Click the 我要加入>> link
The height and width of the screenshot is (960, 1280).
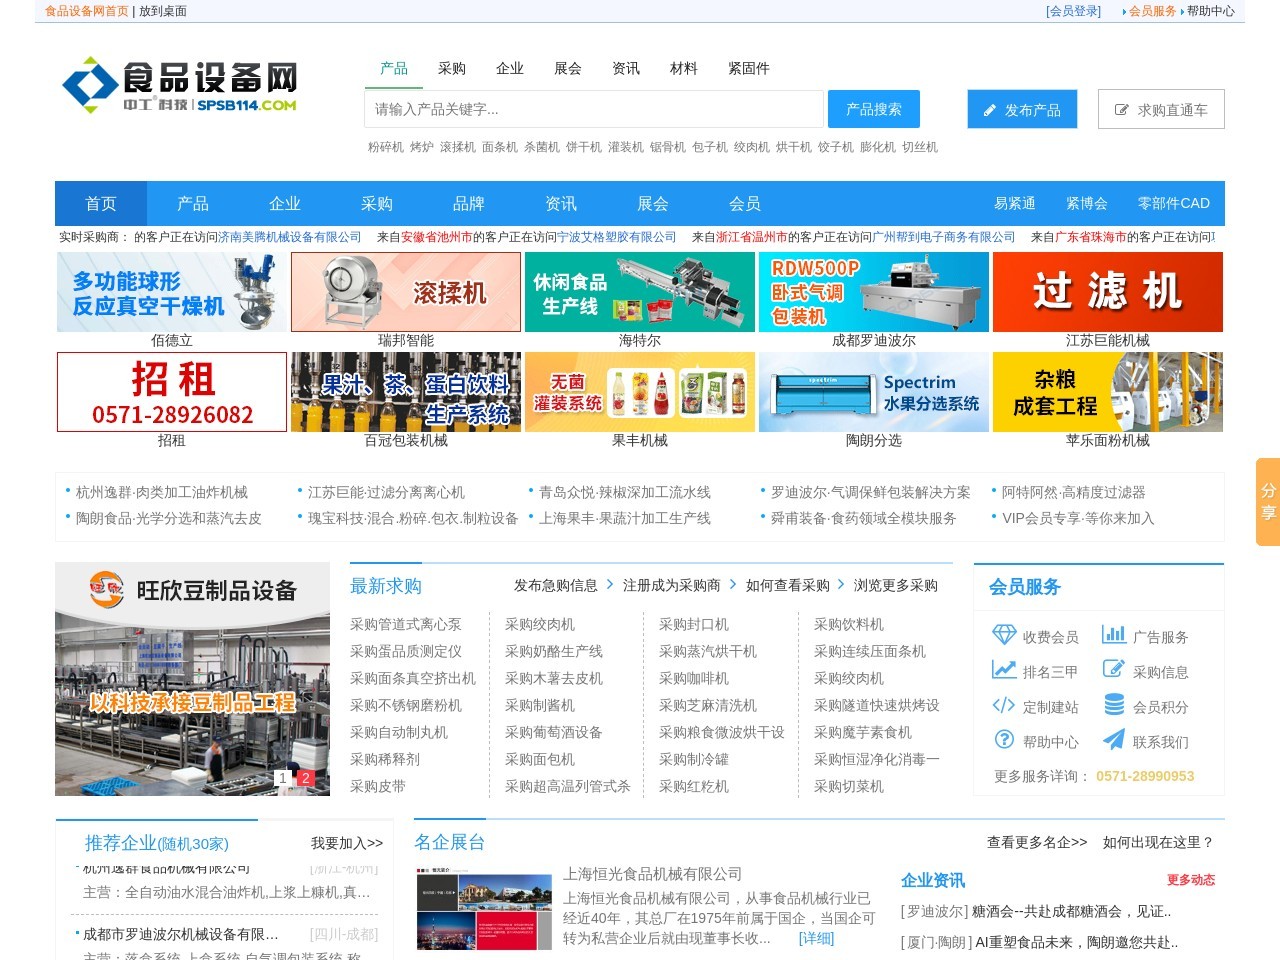pos(347,843)
